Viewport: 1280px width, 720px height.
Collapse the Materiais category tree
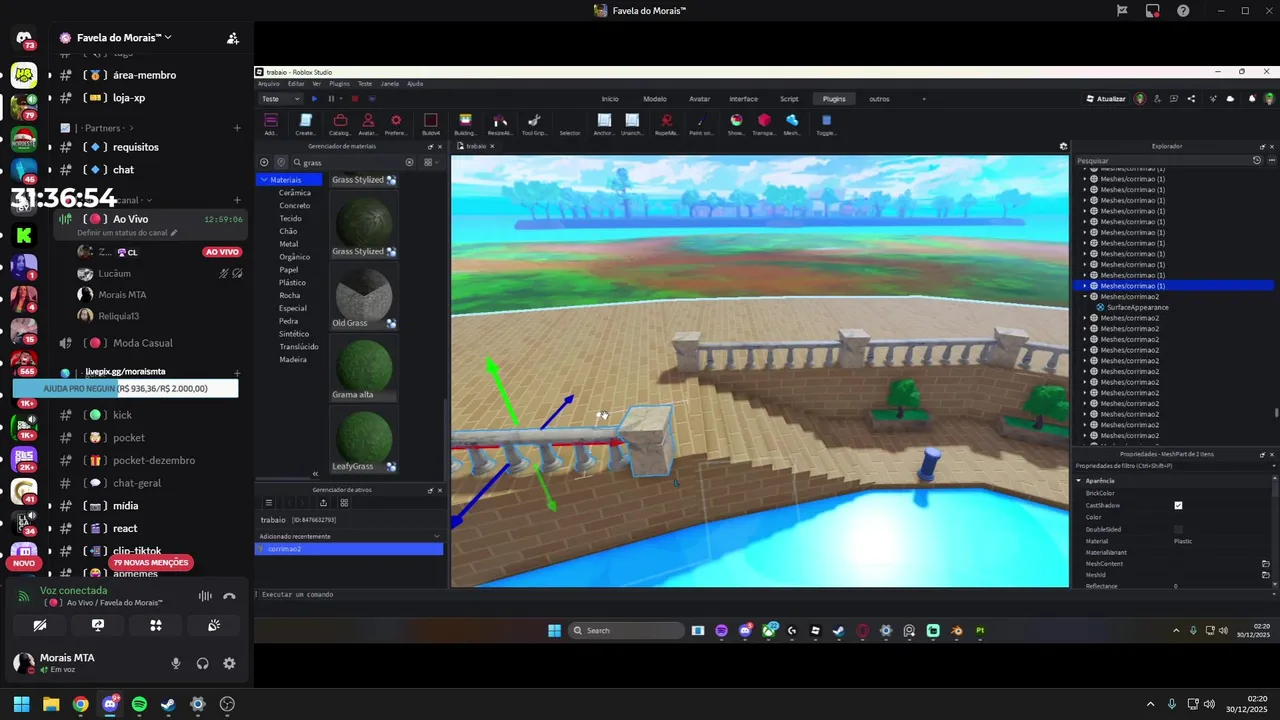click(263, 180)
